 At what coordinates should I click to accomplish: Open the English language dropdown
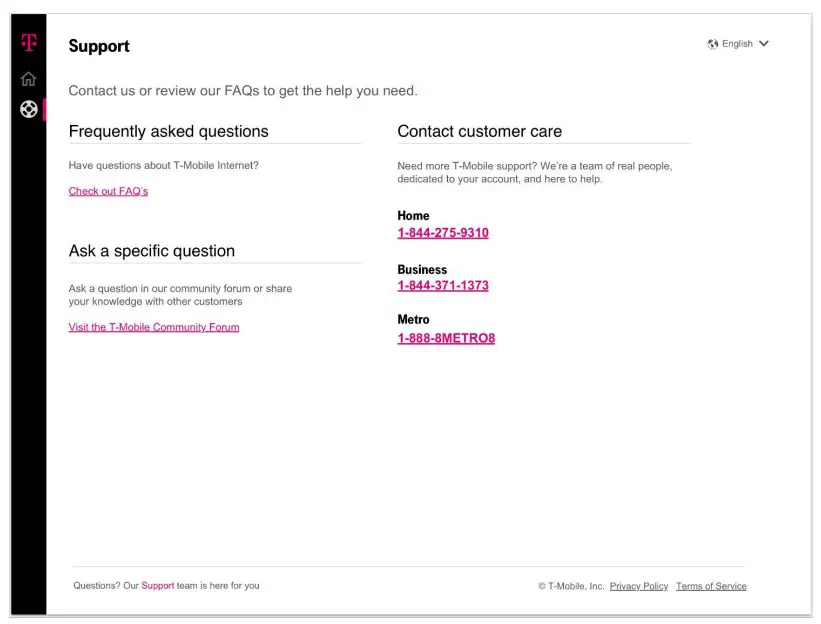coord(737,44)
